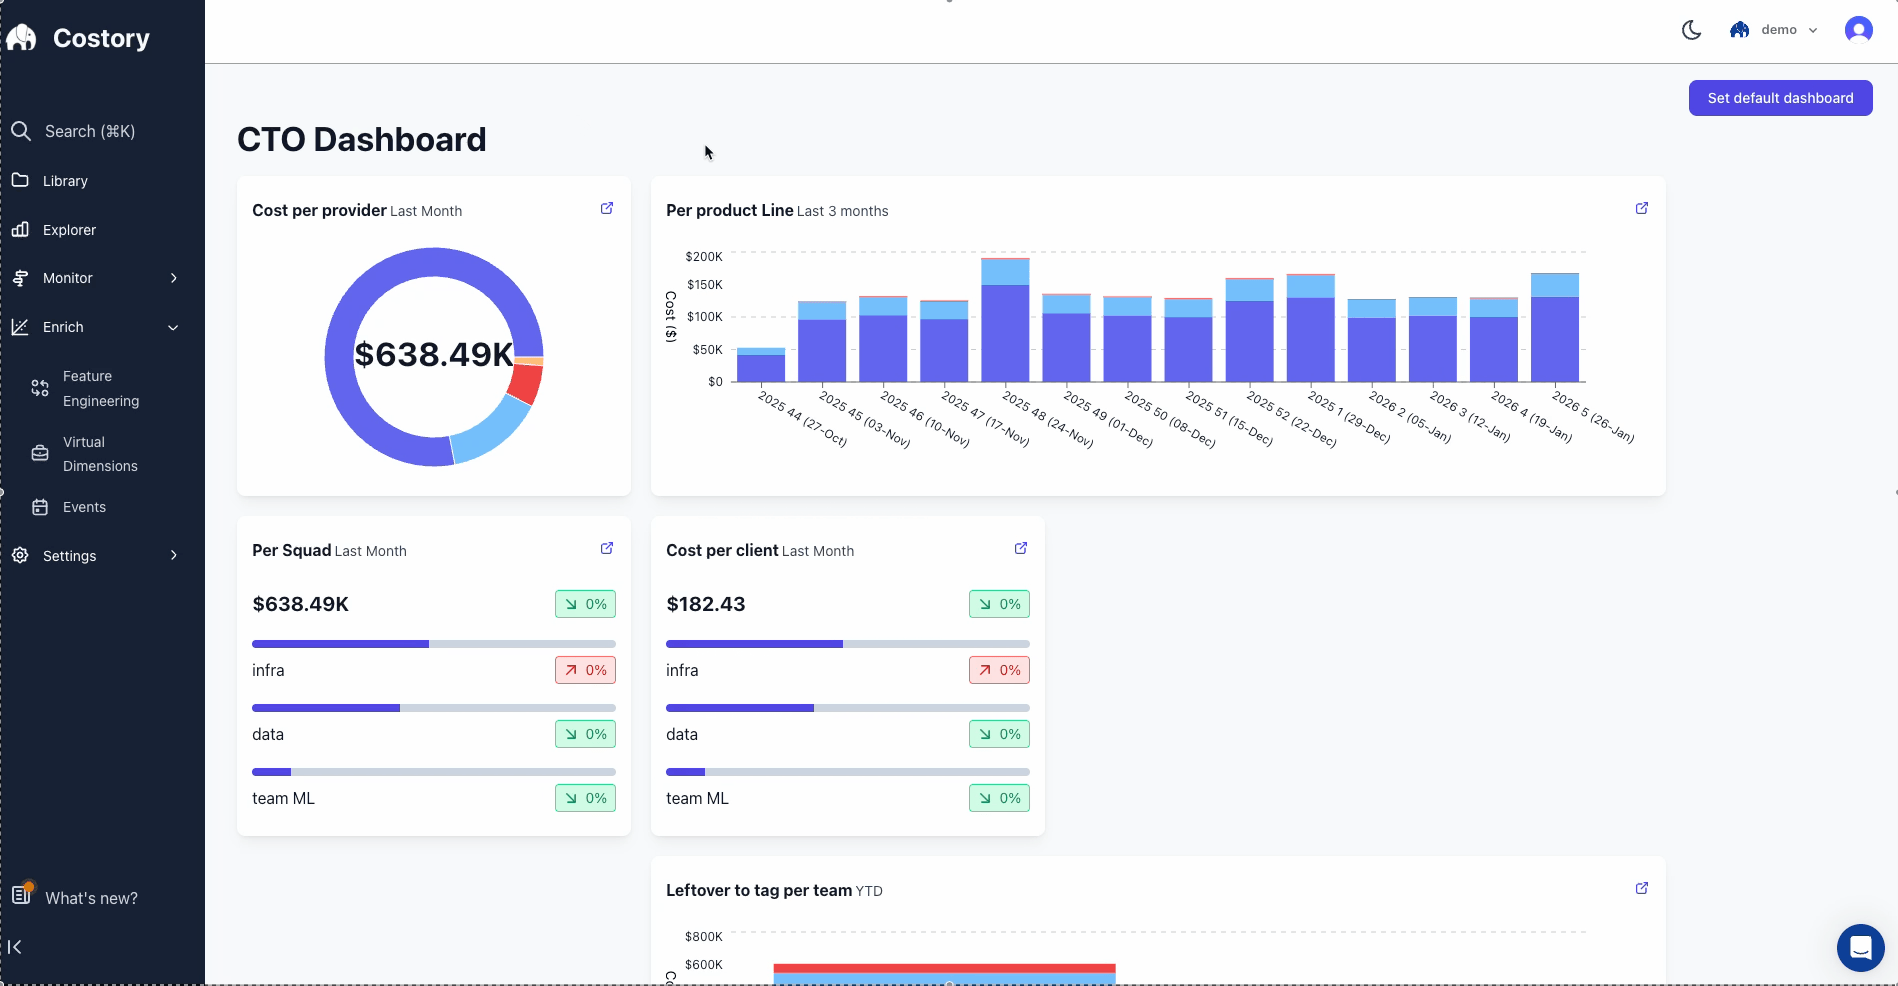This screenshot has height=986, width=1898.
Task: Click the Set default dashboard button
Action: coord(1780,98)
